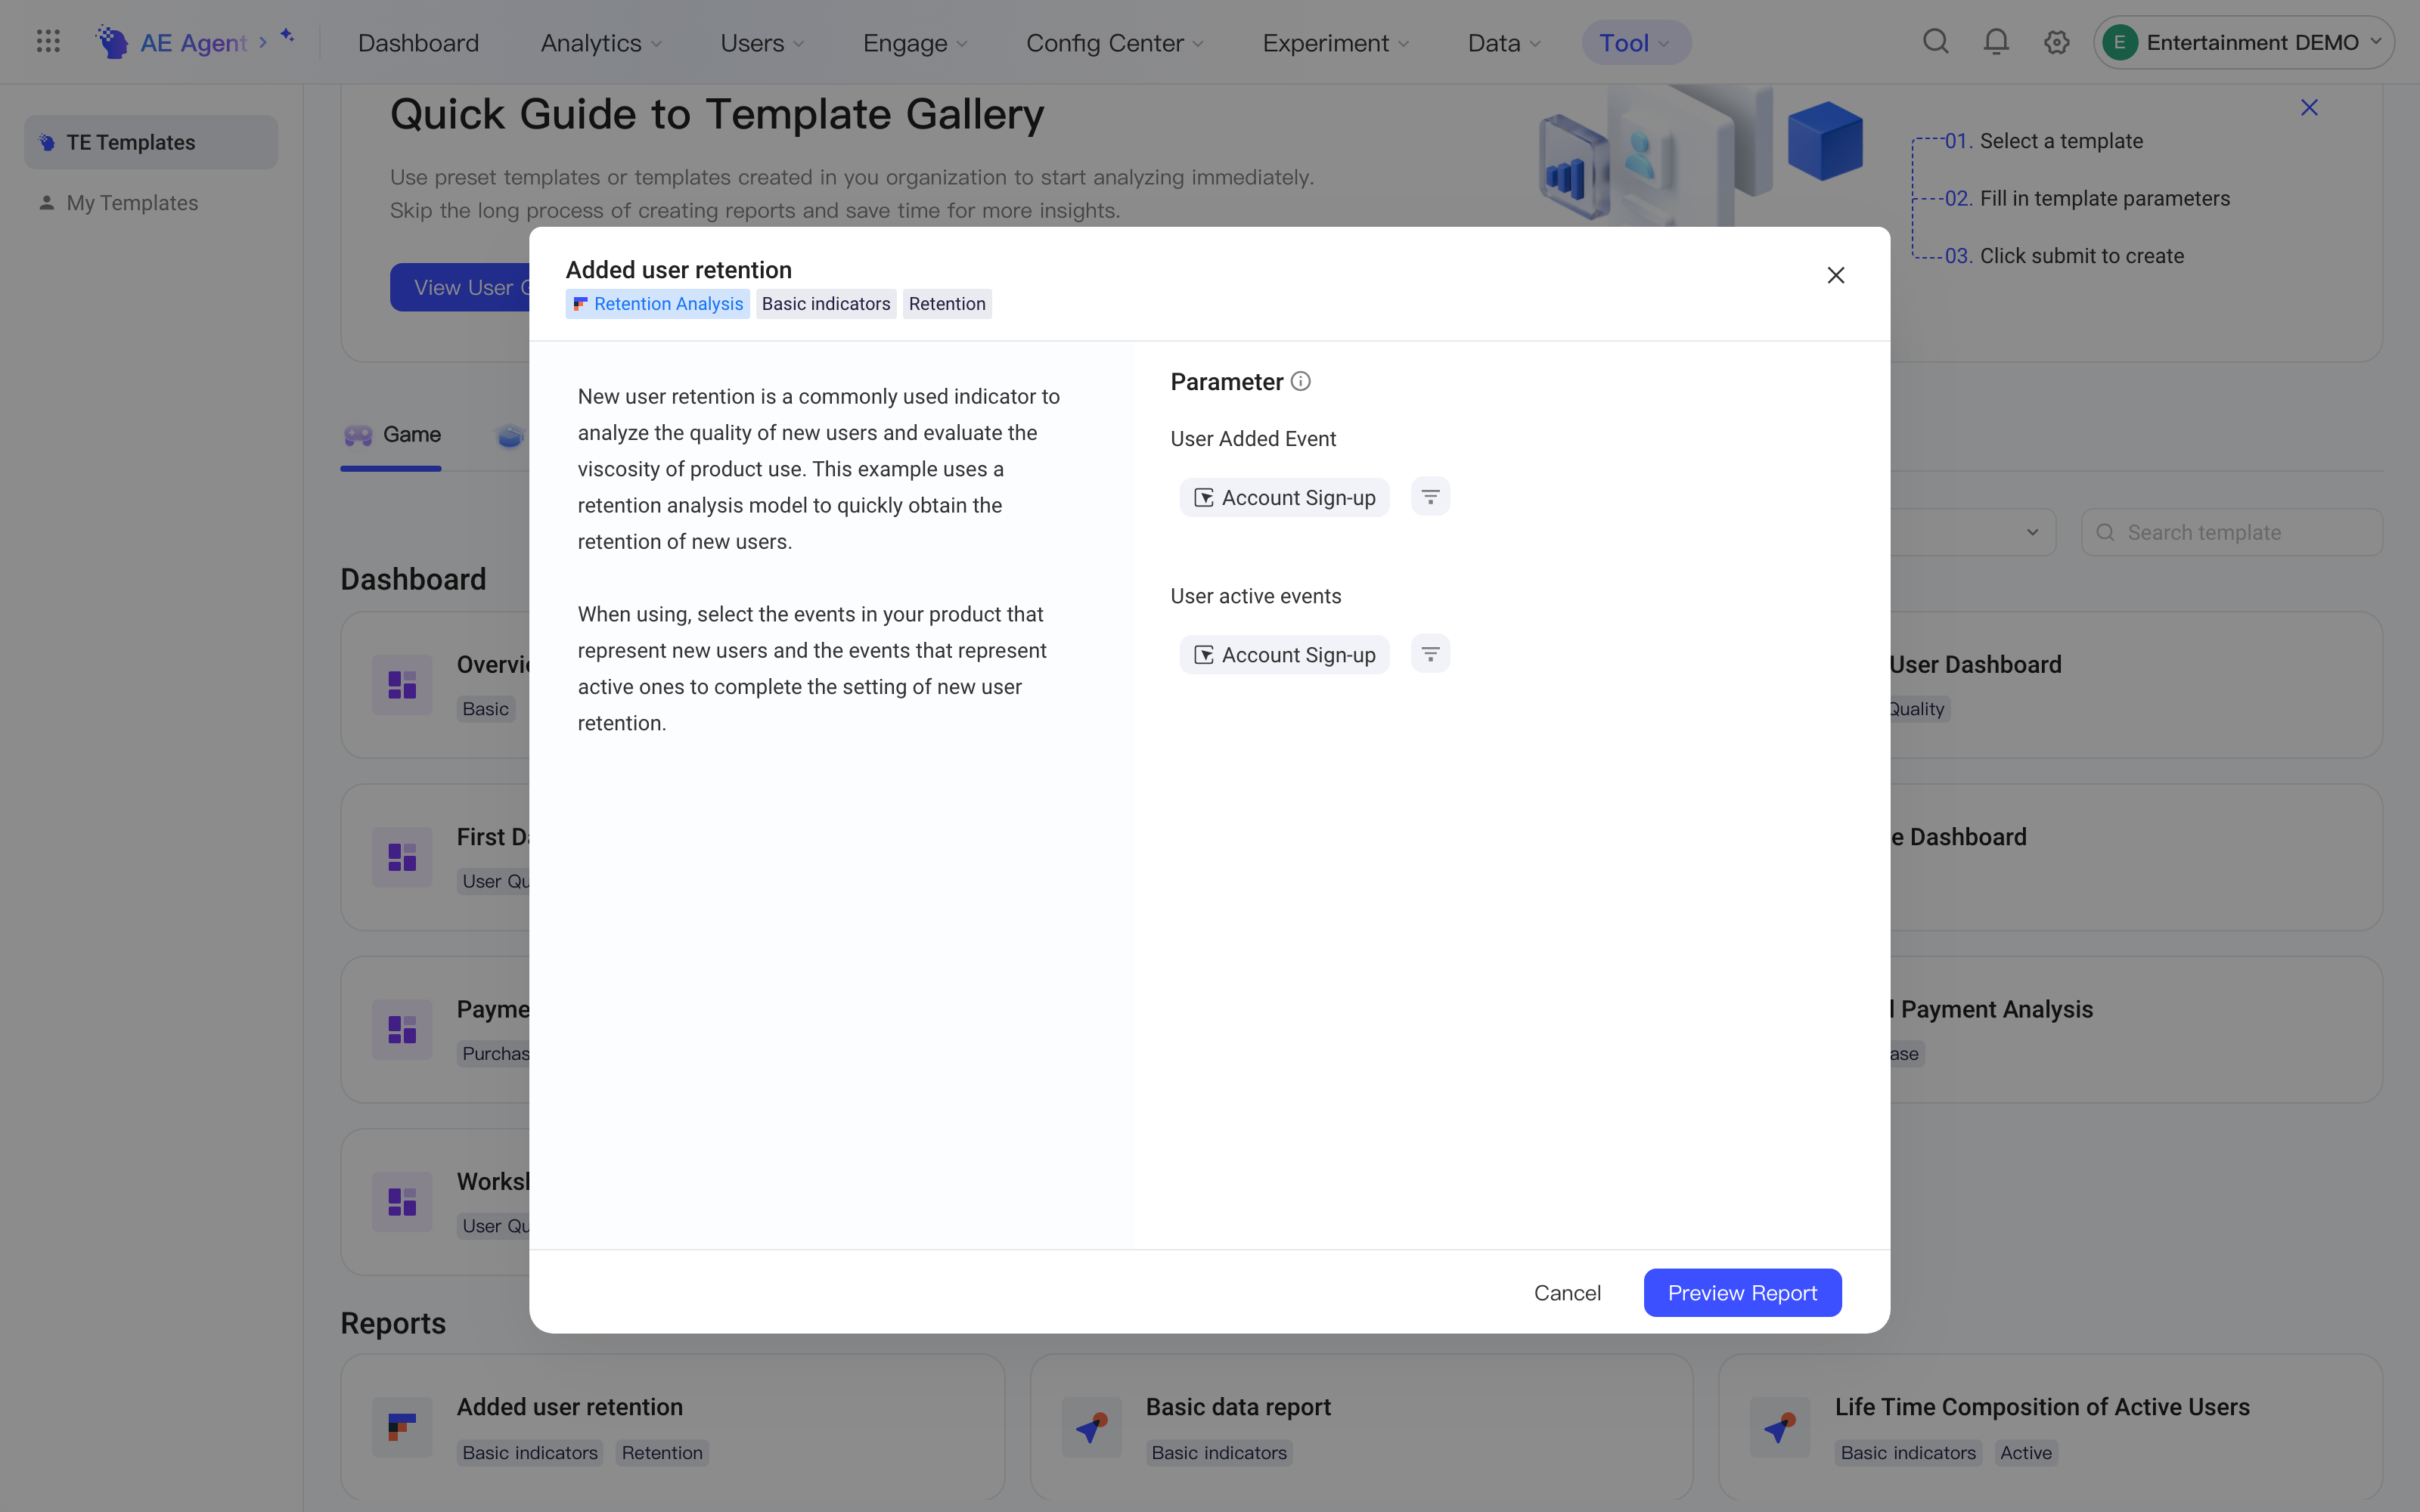The width and height of the screenshot is (2420, 1512).
Task: Open the global search icon
Action: [1936, 42]
